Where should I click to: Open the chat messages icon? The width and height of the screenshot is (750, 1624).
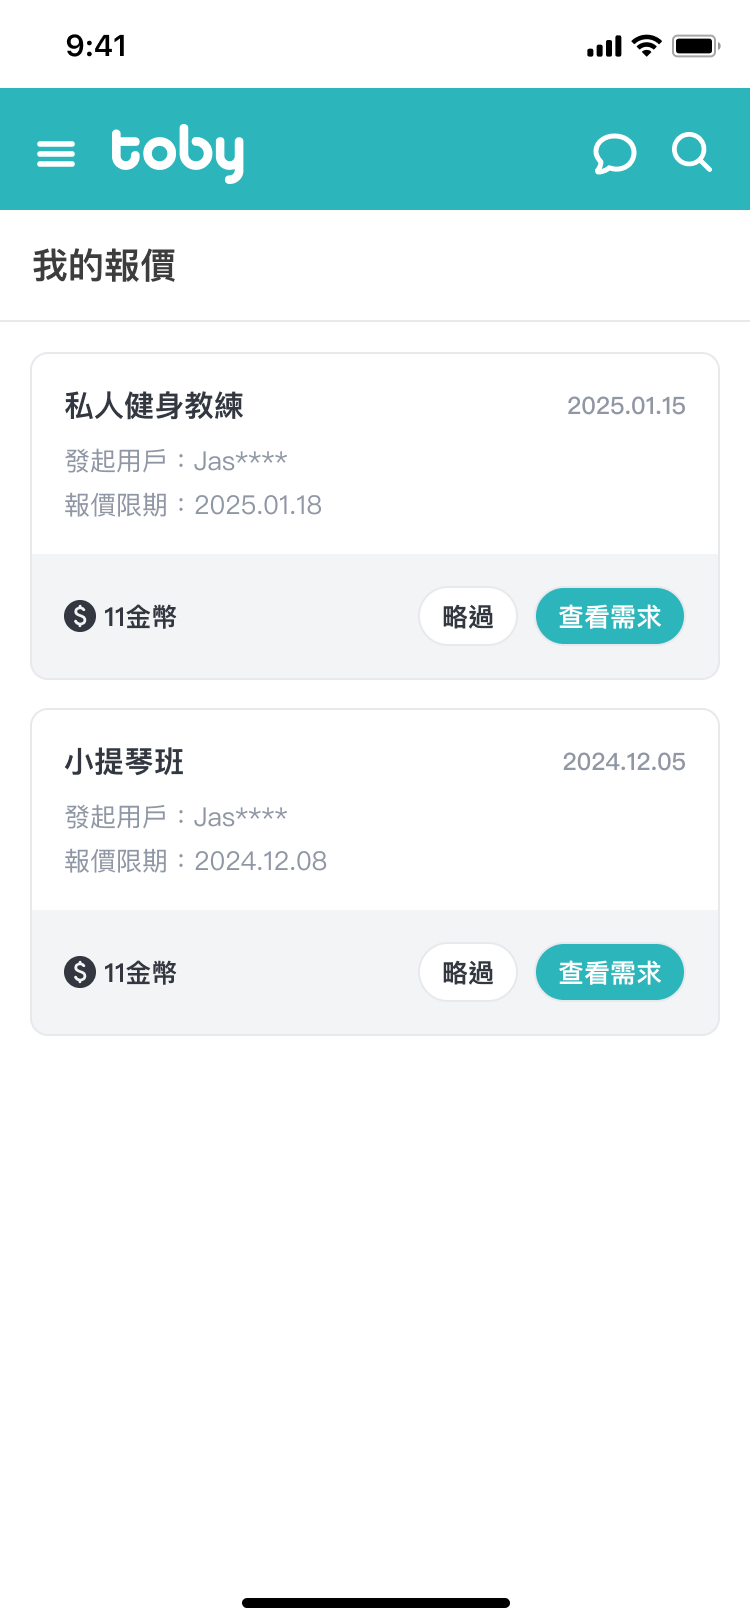614,154
